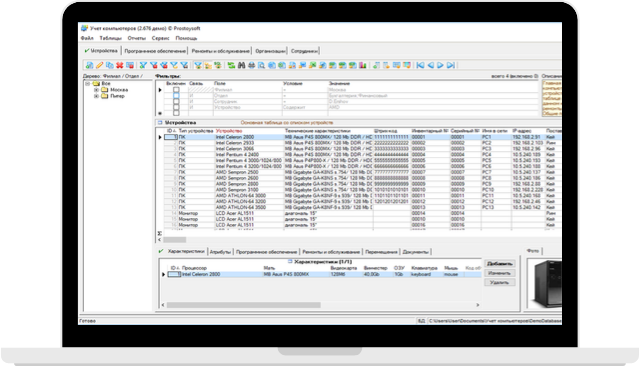The height and width of the screenshot is (366, 640).
Task: Expand the Москва tree node
Action: 96,90
